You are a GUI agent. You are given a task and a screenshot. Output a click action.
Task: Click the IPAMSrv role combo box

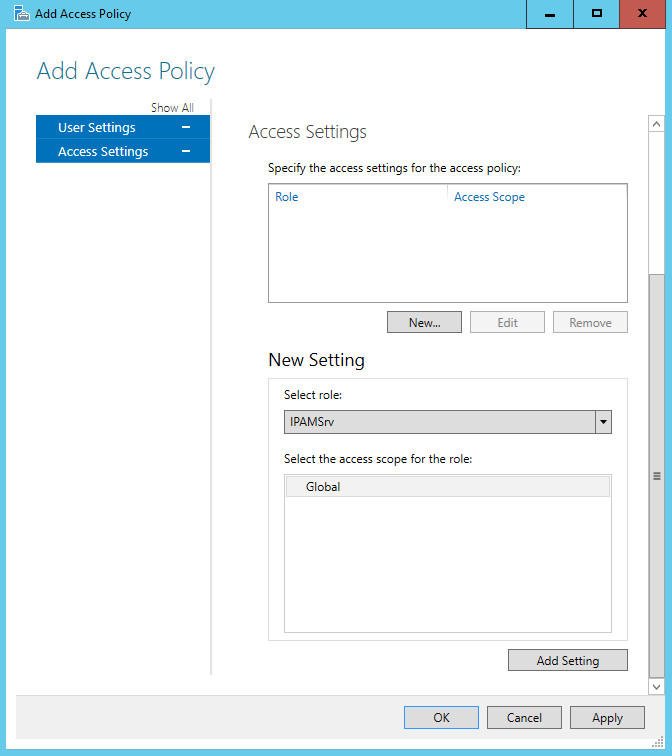point(447,422)
